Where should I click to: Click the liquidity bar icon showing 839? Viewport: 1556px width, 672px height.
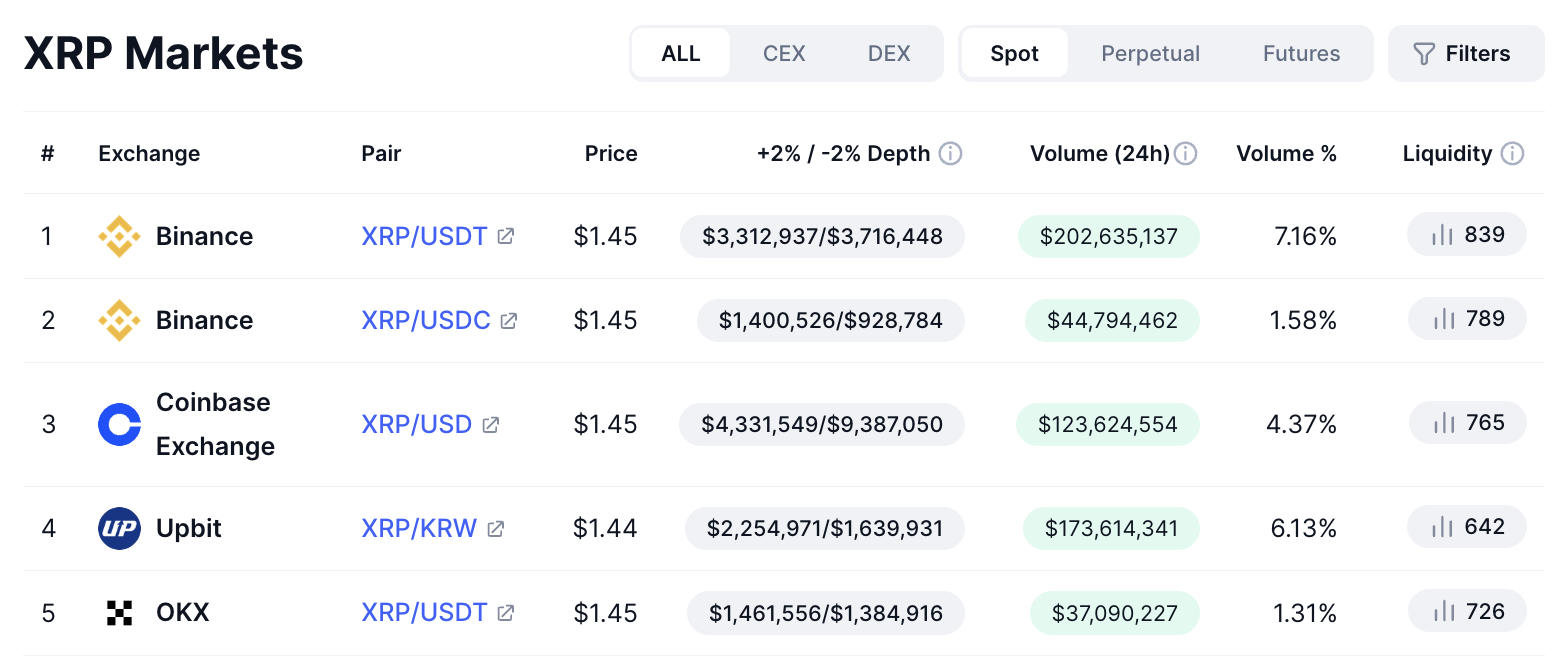tap(1443, 234)
